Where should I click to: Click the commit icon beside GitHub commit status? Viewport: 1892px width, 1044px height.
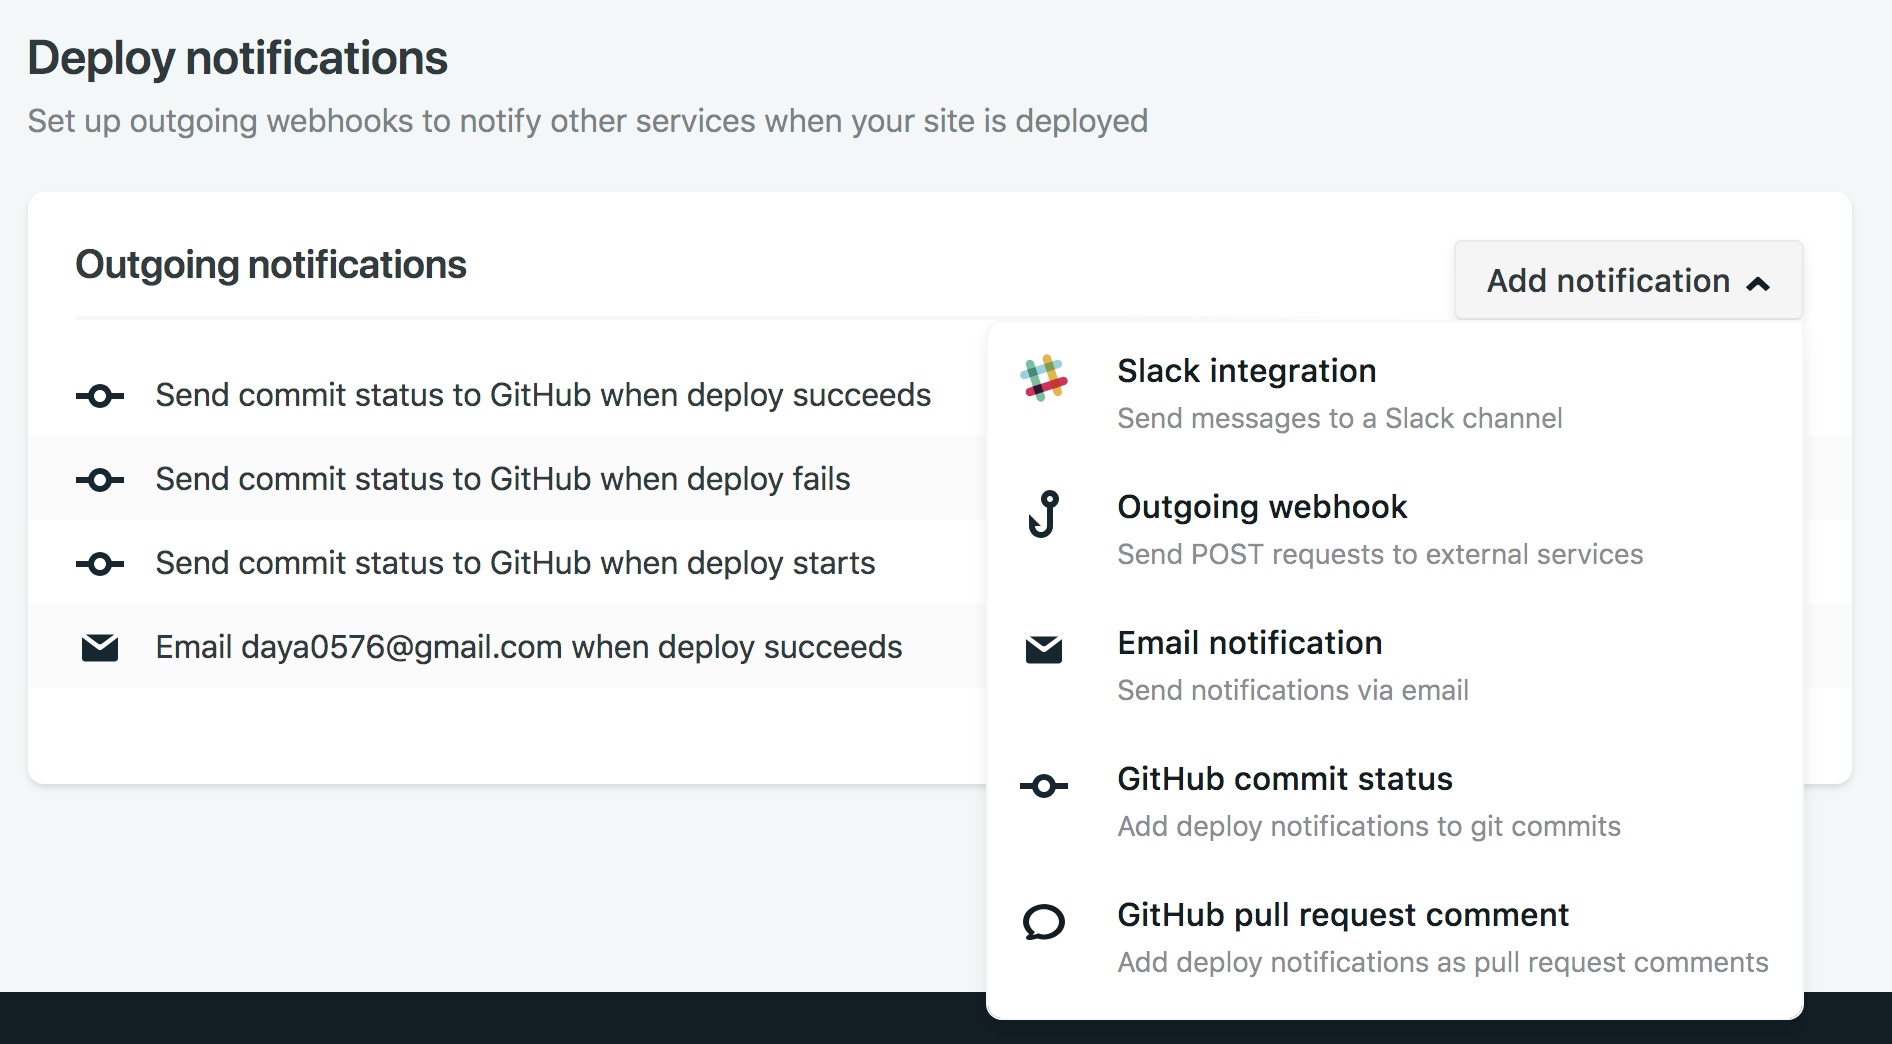(x=1043, y=786)
